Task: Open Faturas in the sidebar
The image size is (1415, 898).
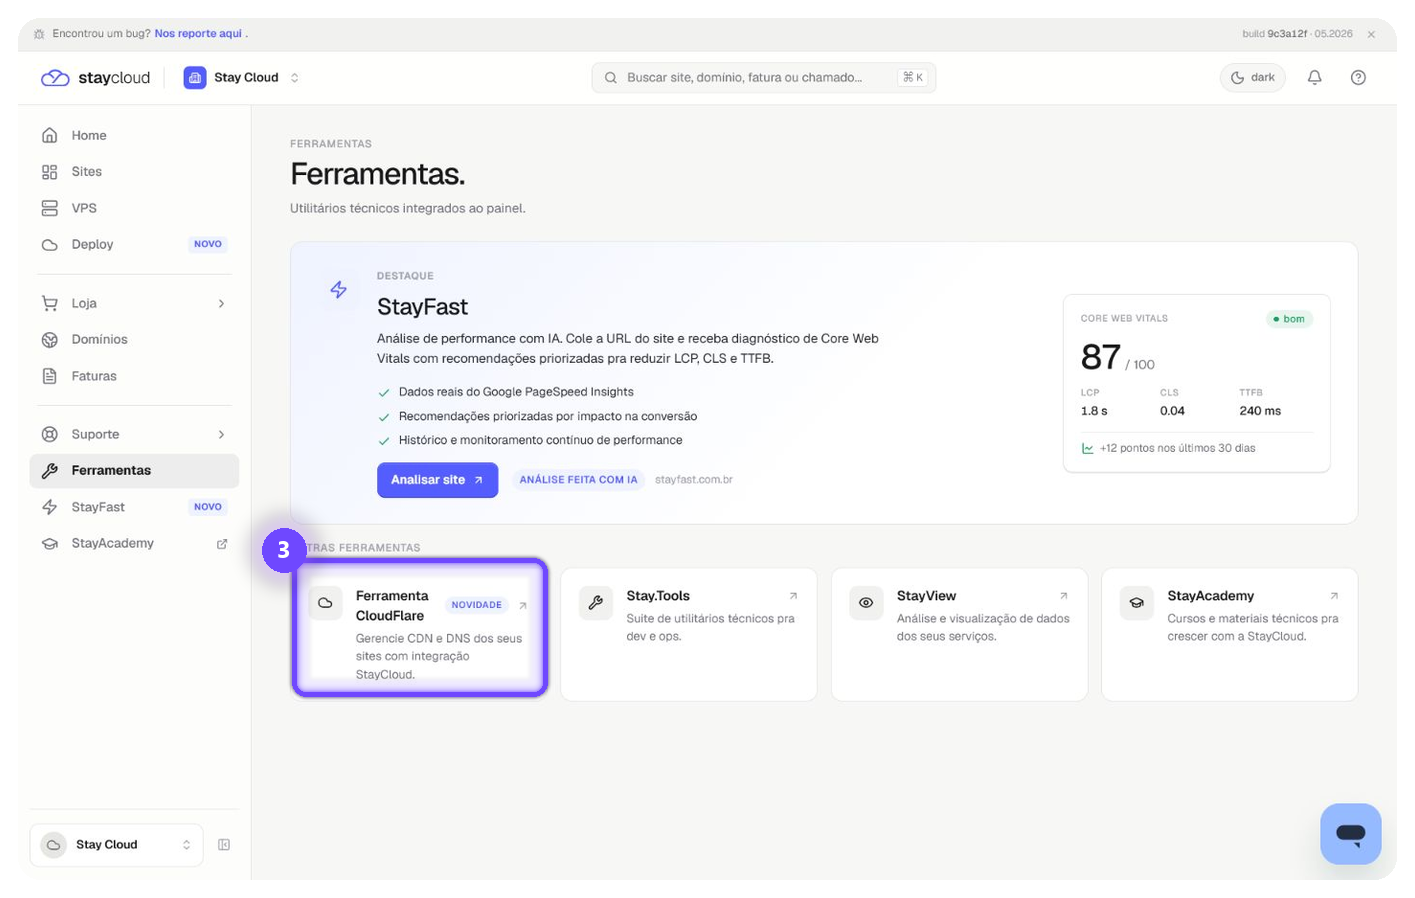Action: click(x=134, y=376)
